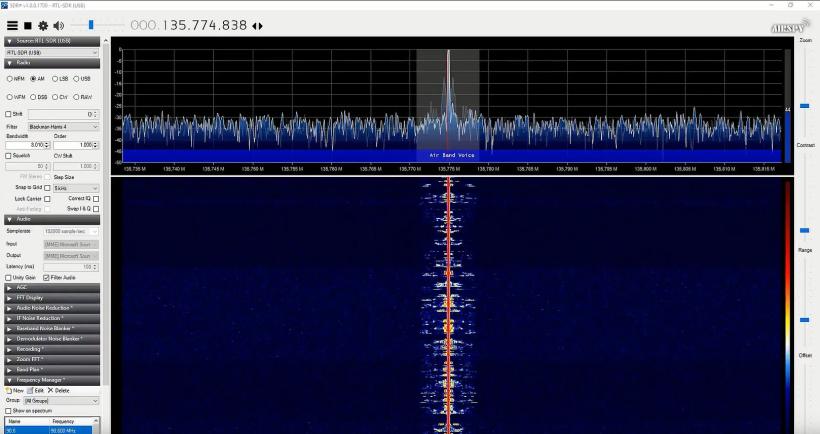Expand the Baseband Noise Blanker panel
Image resolution: width=820 pixels, height=434 pixels.
click(52, 329)
